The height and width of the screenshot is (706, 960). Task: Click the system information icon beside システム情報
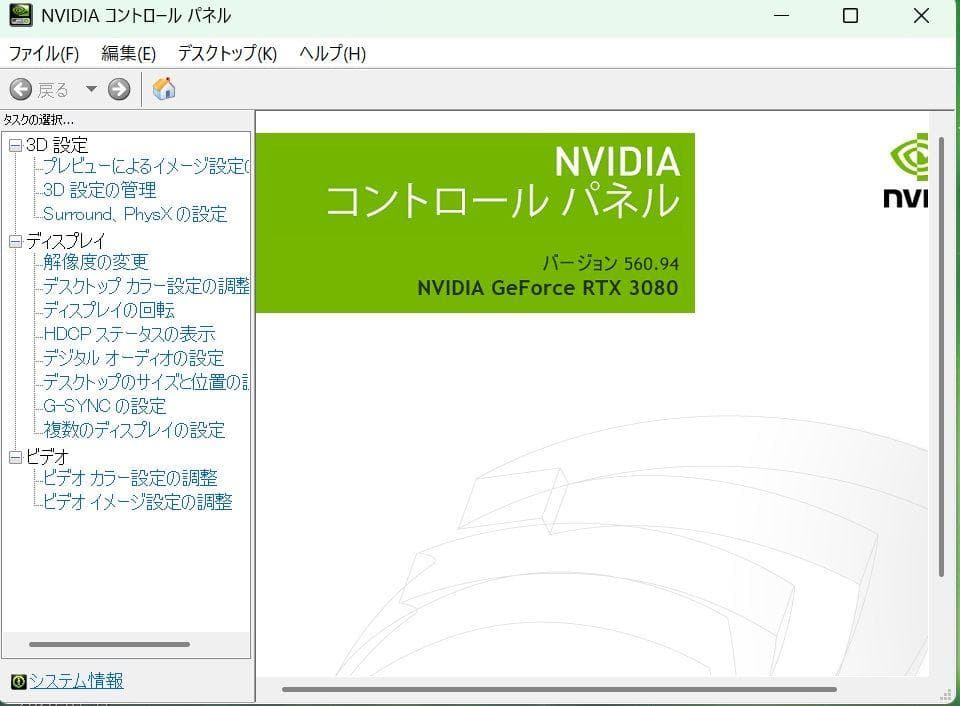pyautogui.click(x=18, y=681)
